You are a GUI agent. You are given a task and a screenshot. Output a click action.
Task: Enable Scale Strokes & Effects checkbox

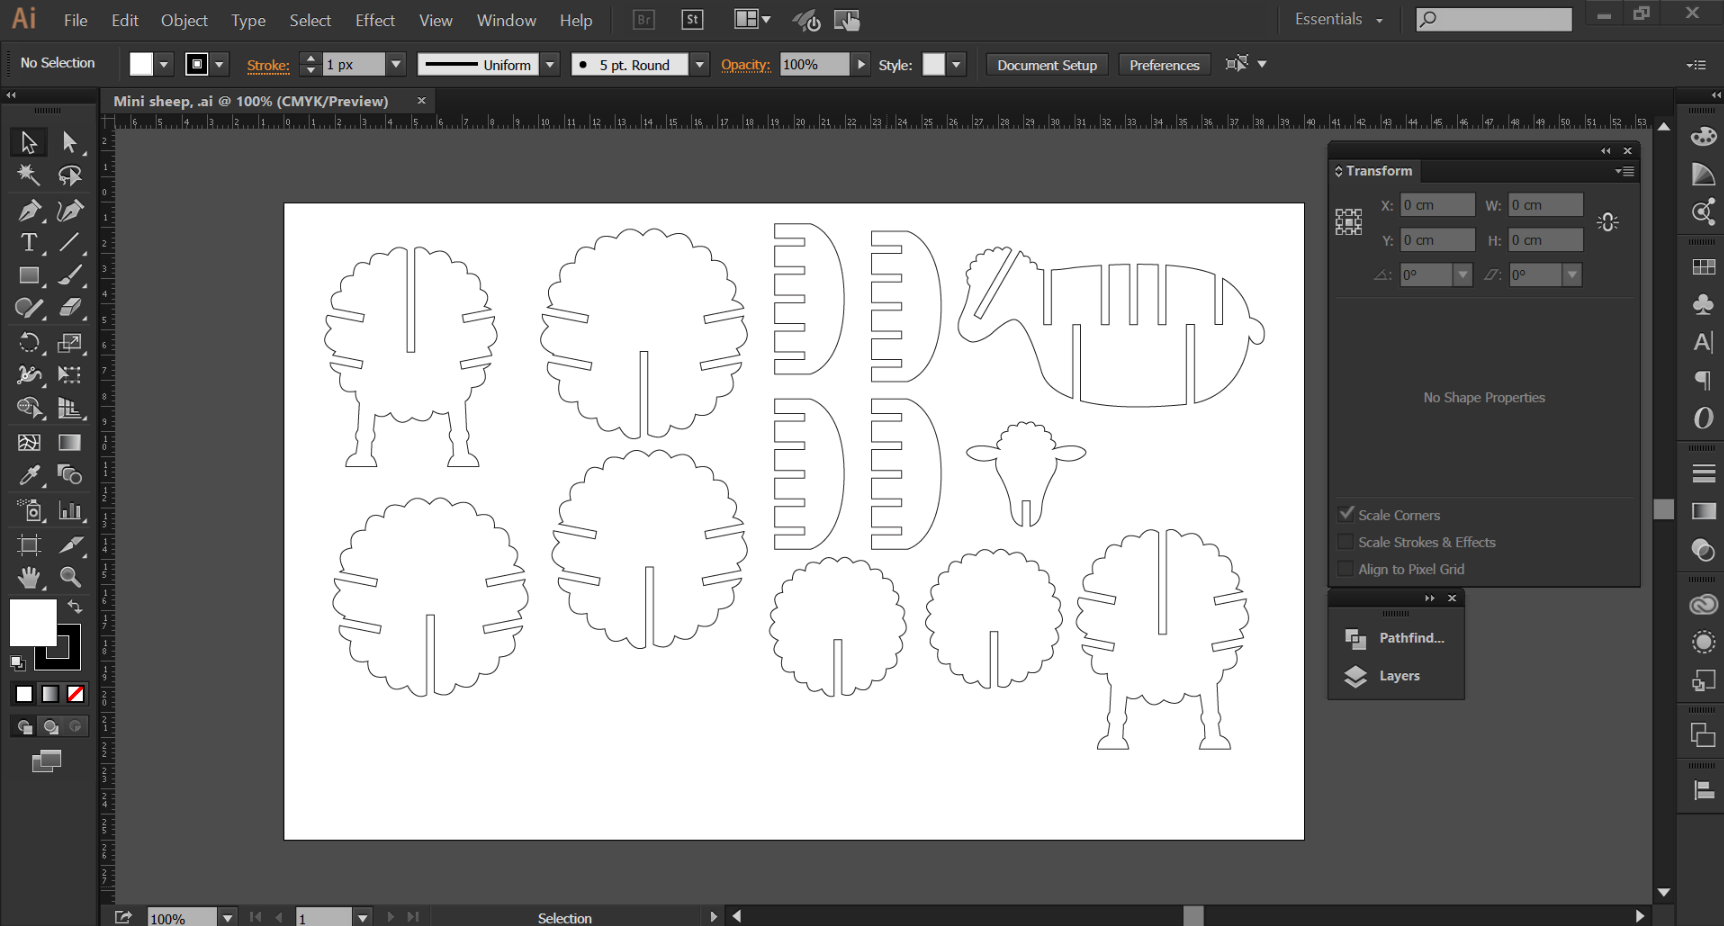1346,542
